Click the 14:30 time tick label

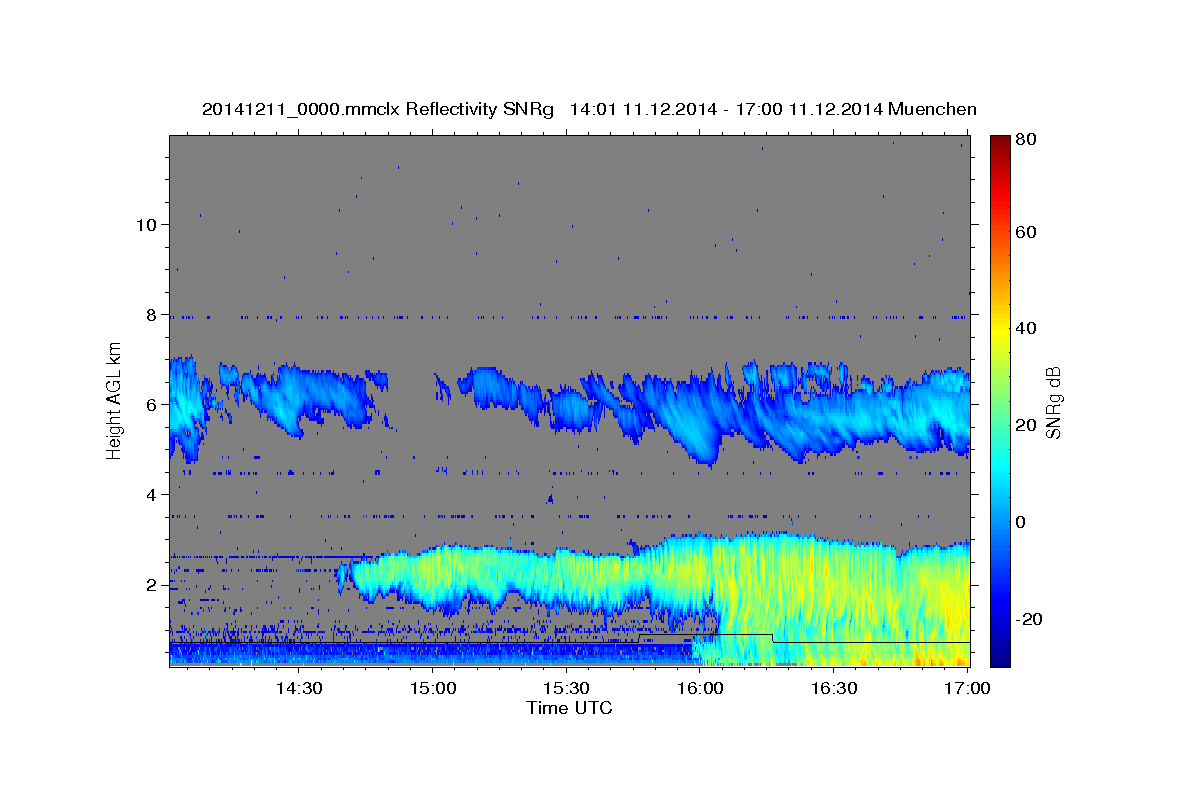(x=299, y=688)
